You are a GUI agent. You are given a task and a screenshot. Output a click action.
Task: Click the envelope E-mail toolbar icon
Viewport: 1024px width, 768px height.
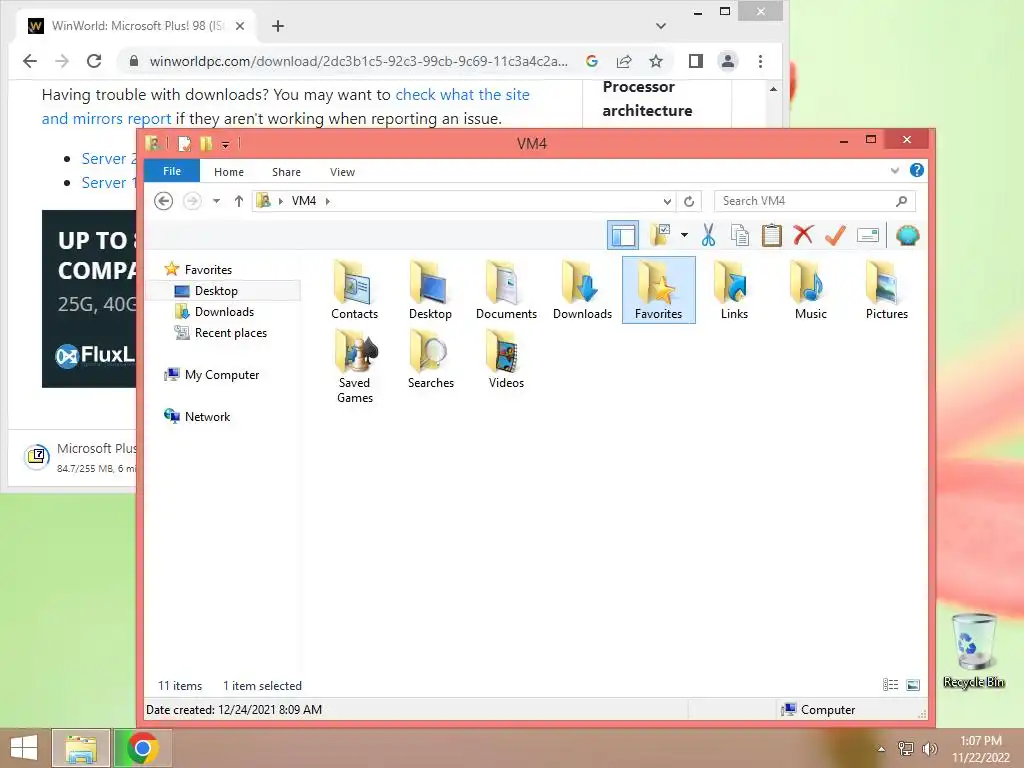(867, 235)
